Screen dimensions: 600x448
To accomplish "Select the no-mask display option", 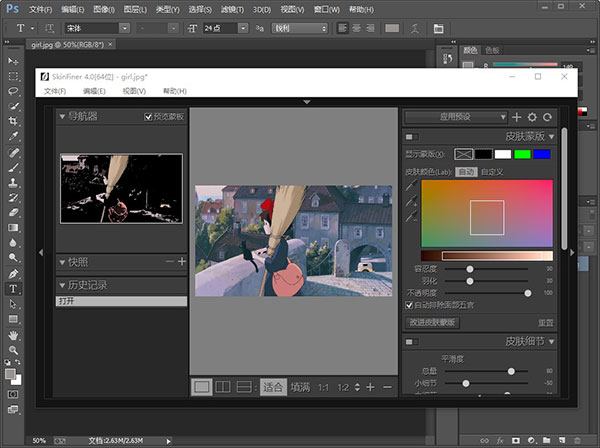I will (463, 154).
